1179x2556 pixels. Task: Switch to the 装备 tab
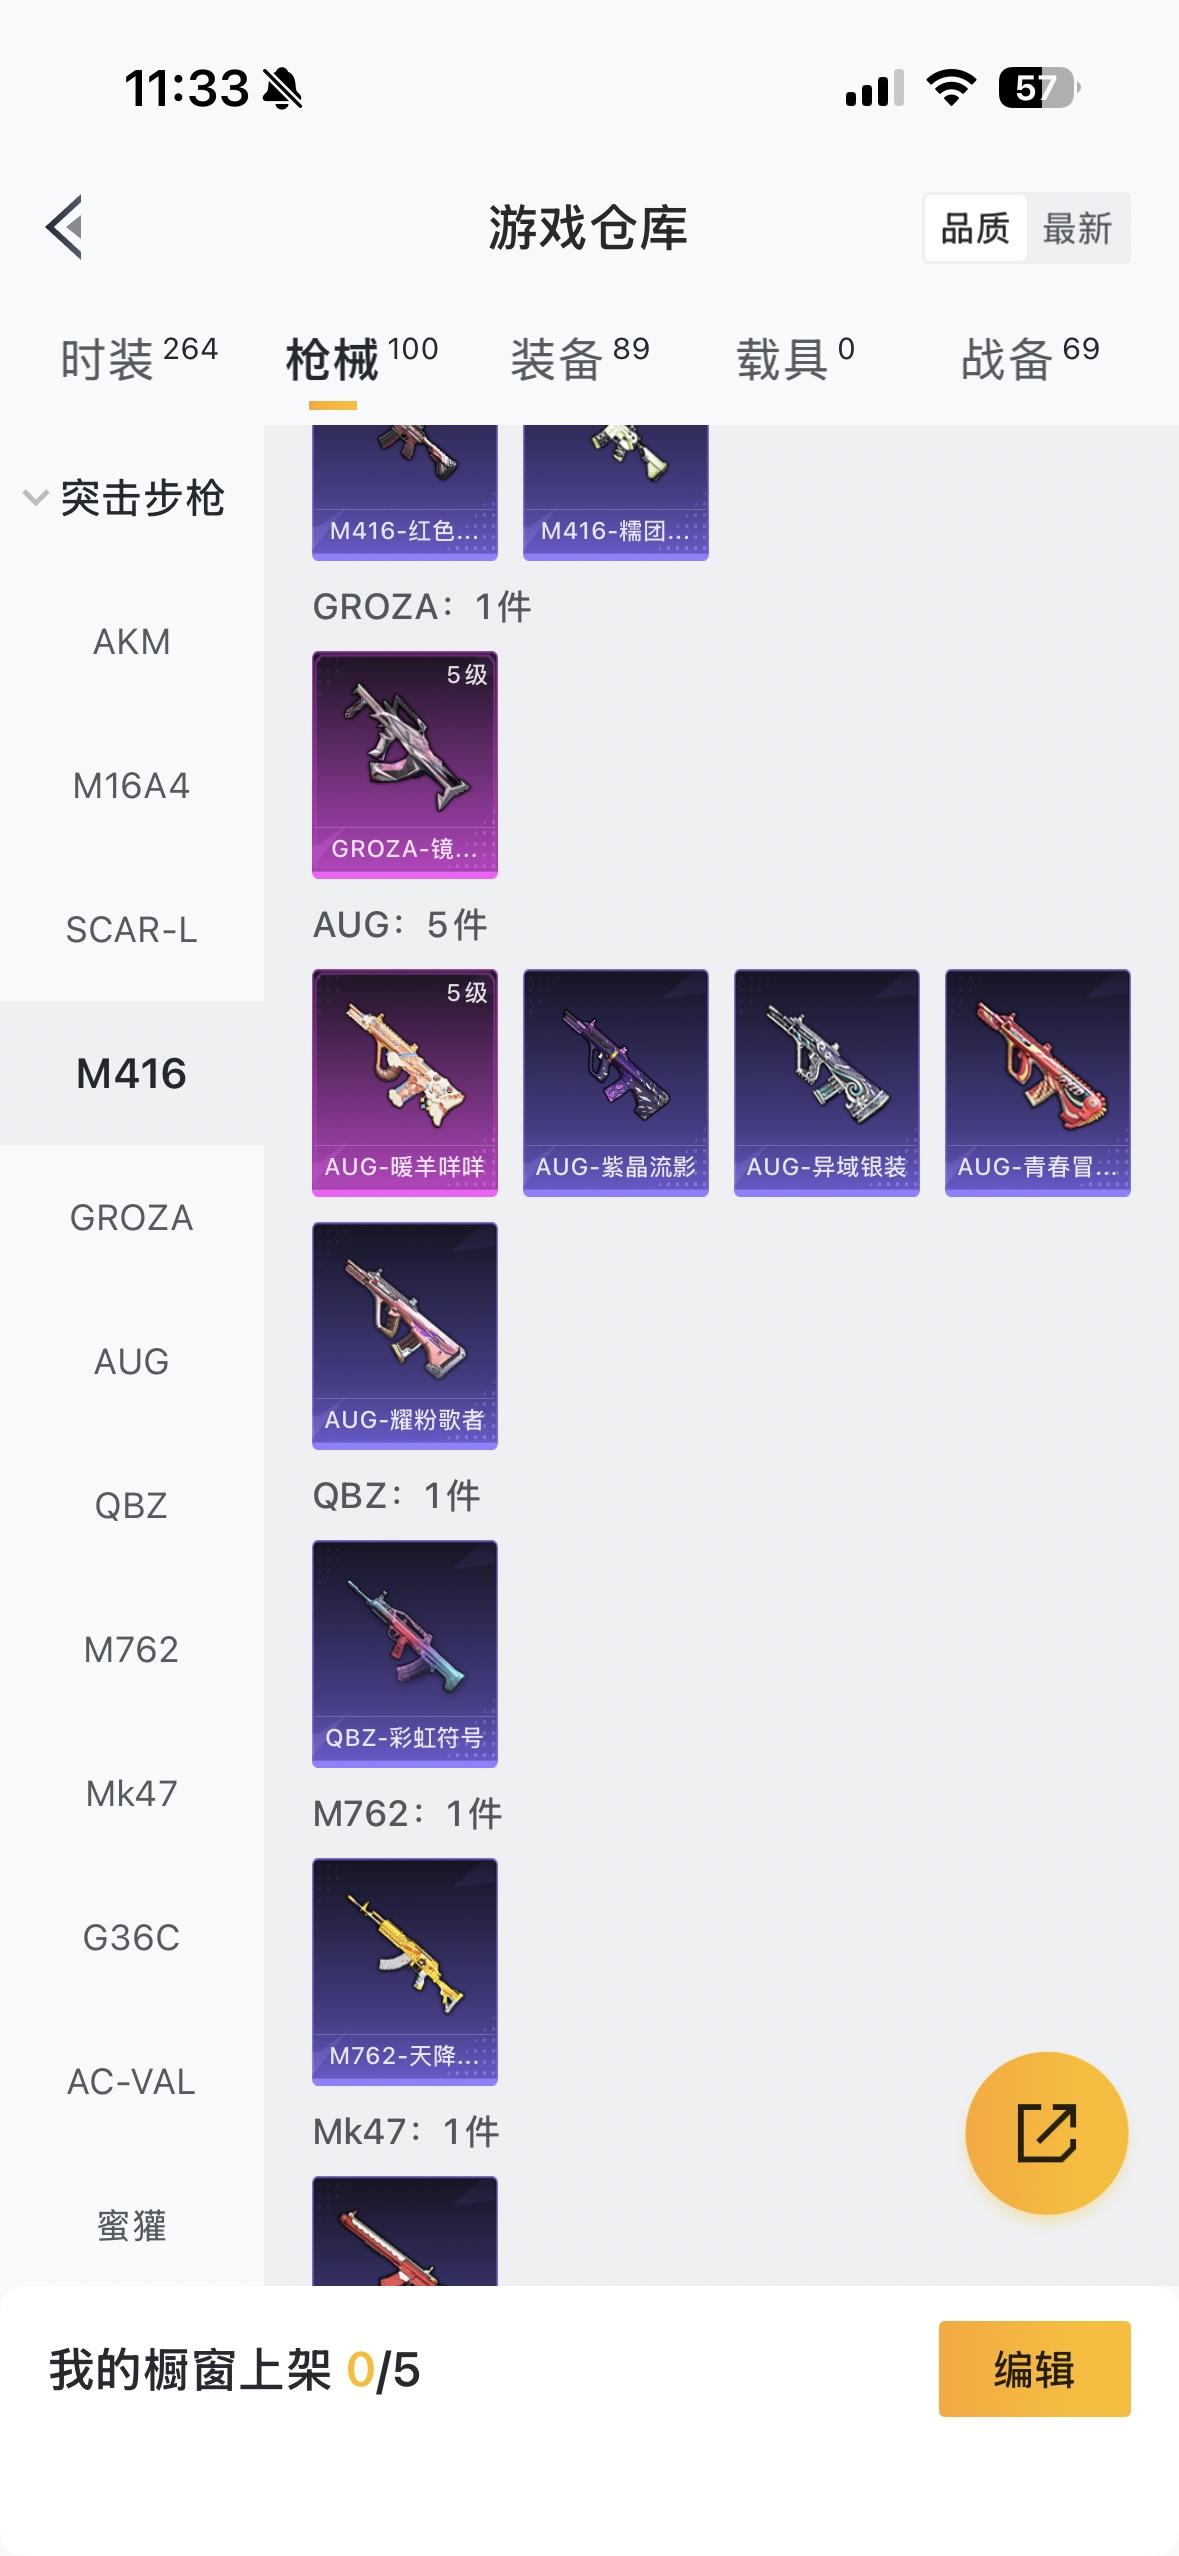pos(580,358)
